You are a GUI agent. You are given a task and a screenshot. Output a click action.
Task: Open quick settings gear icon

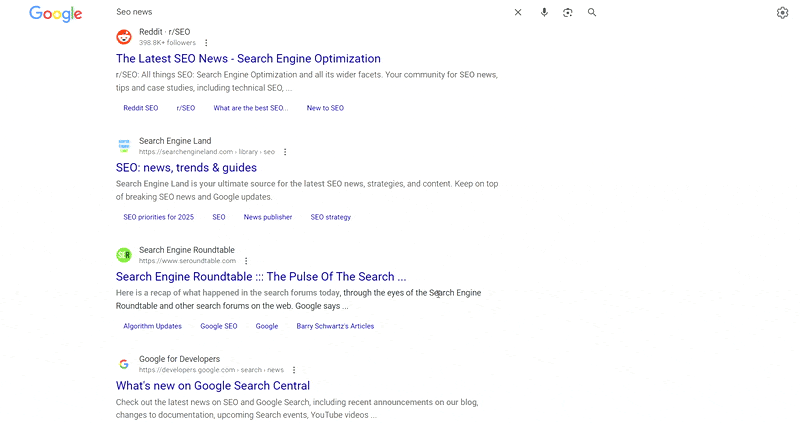(x=782, y=13)
